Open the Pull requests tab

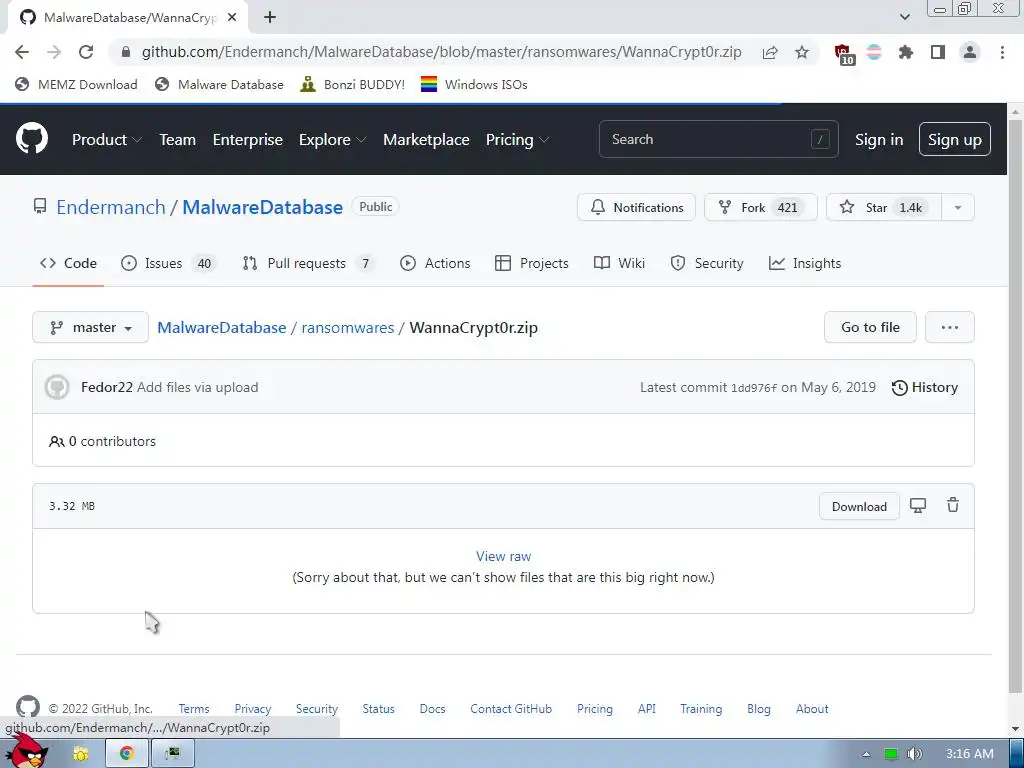click(308, 263)
